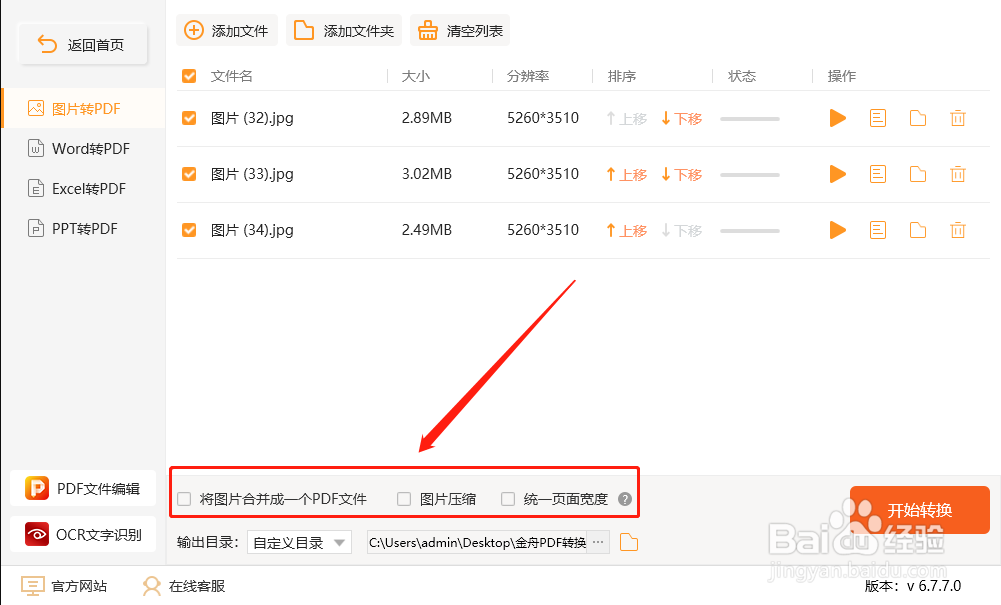Enable 图片压缩 checkbox
Image resolution: width=1001 pixels, height=605 pixels.
click(x=404, y=499)
